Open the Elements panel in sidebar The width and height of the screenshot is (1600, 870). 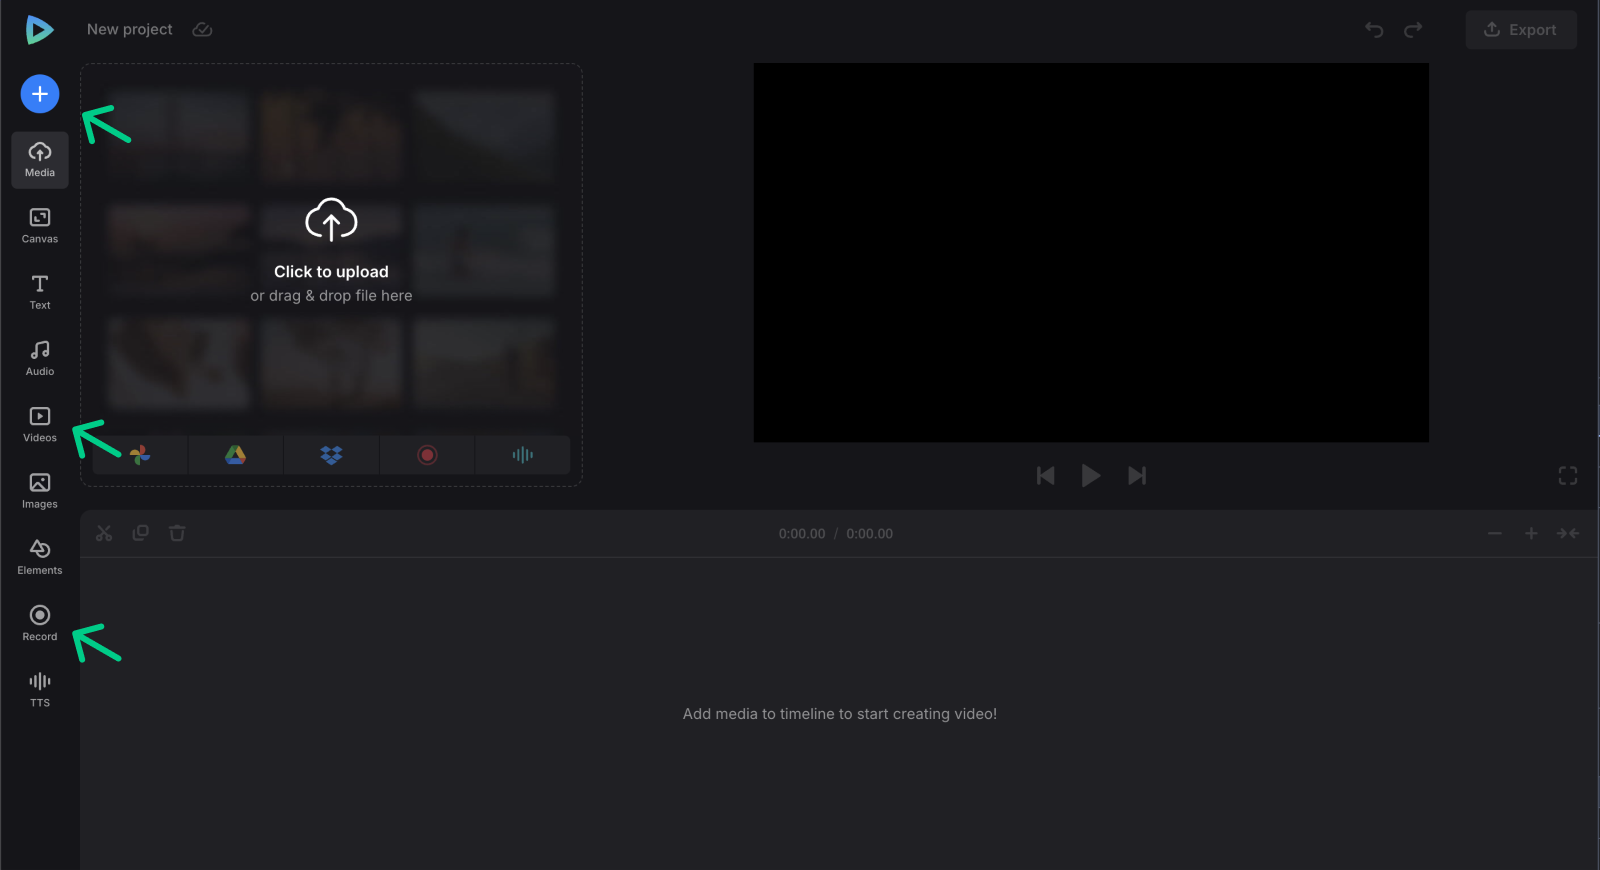[x=40, y=557]
